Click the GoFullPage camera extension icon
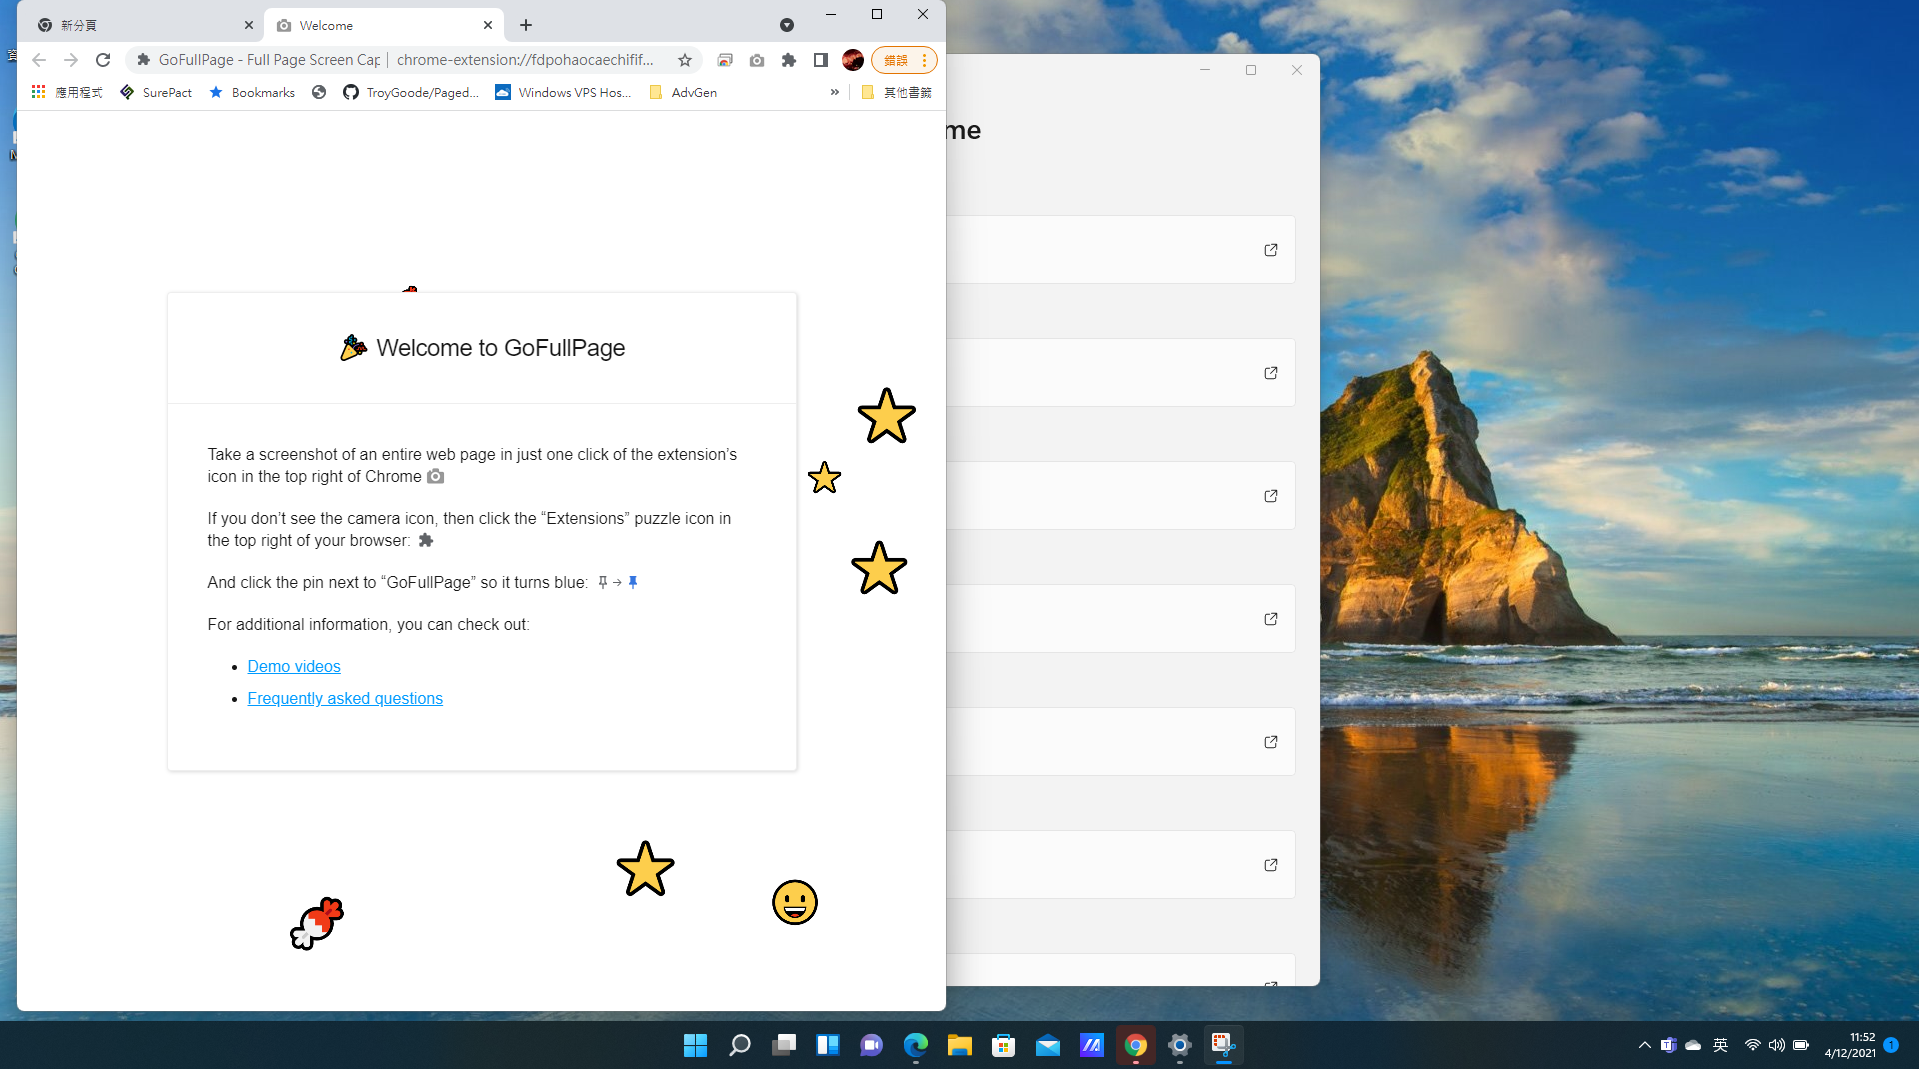The height and width of the screenshot is (1069, 1919). click(x=757, y=60)
